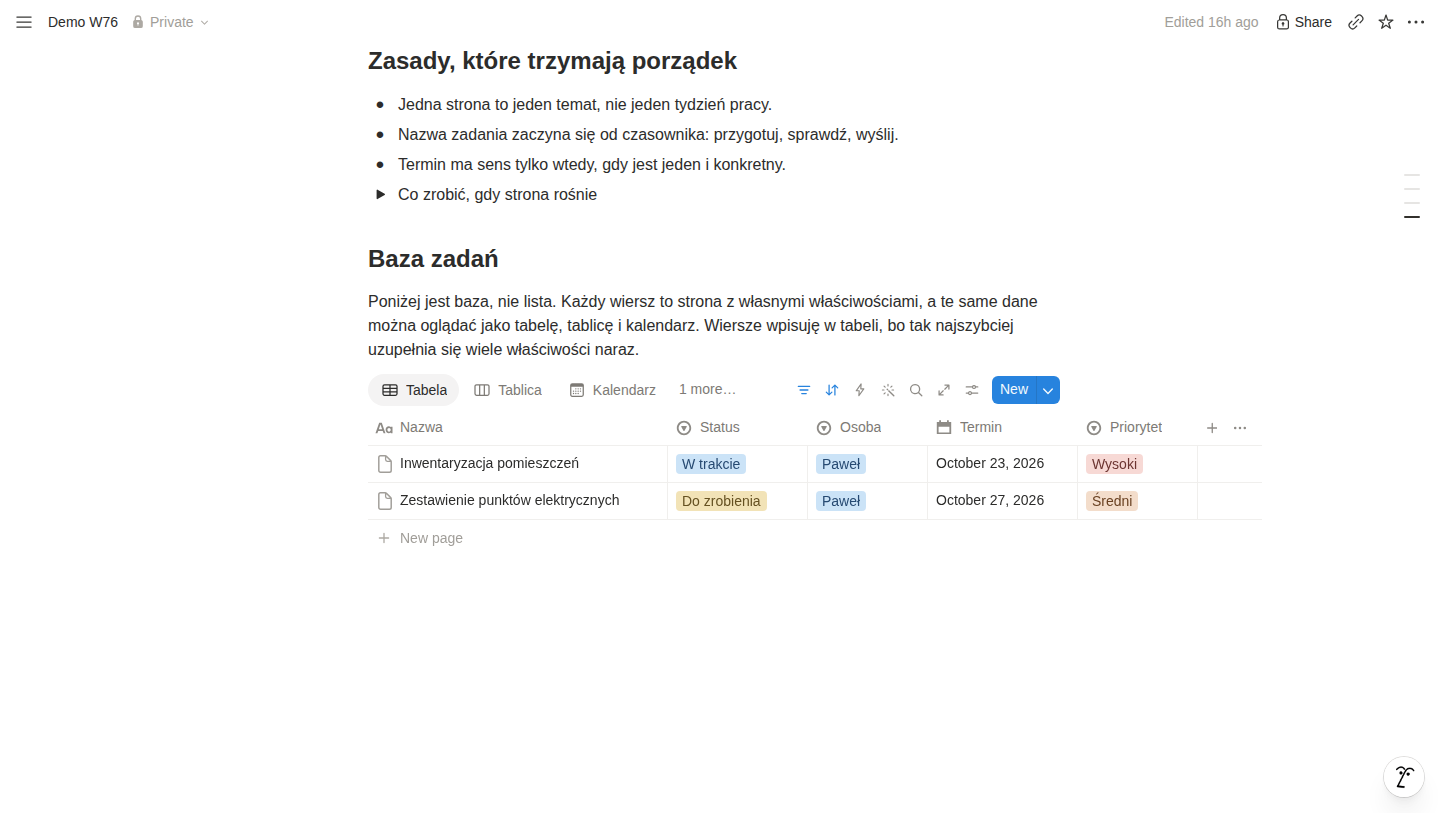Open the Priorytet column header menu
1440x813 pixels.
1138,428
